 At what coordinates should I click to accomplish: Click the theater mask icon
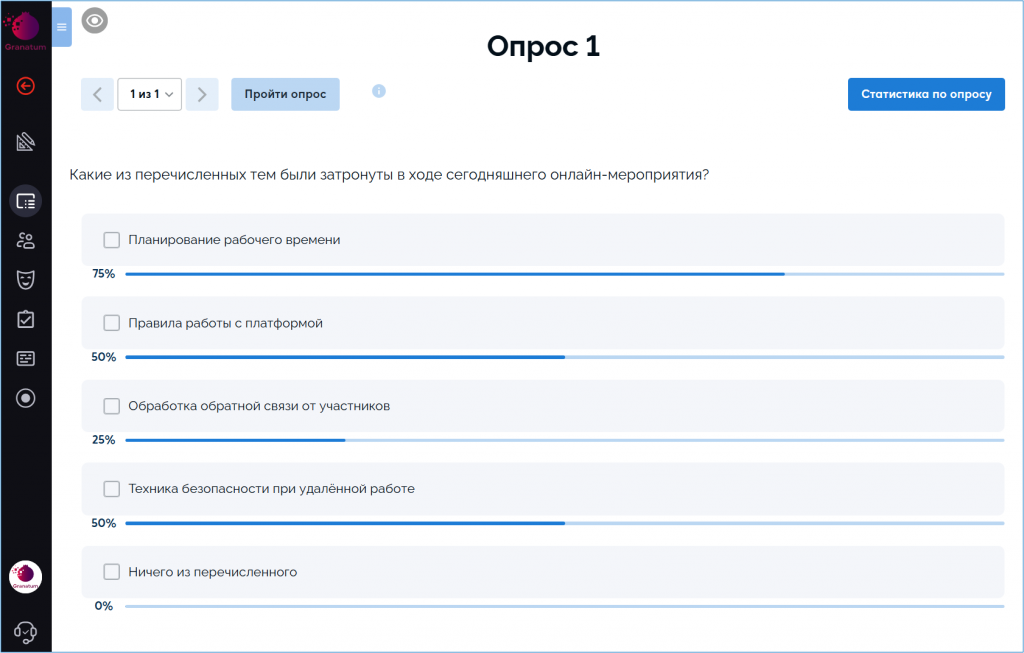[26, 279]
